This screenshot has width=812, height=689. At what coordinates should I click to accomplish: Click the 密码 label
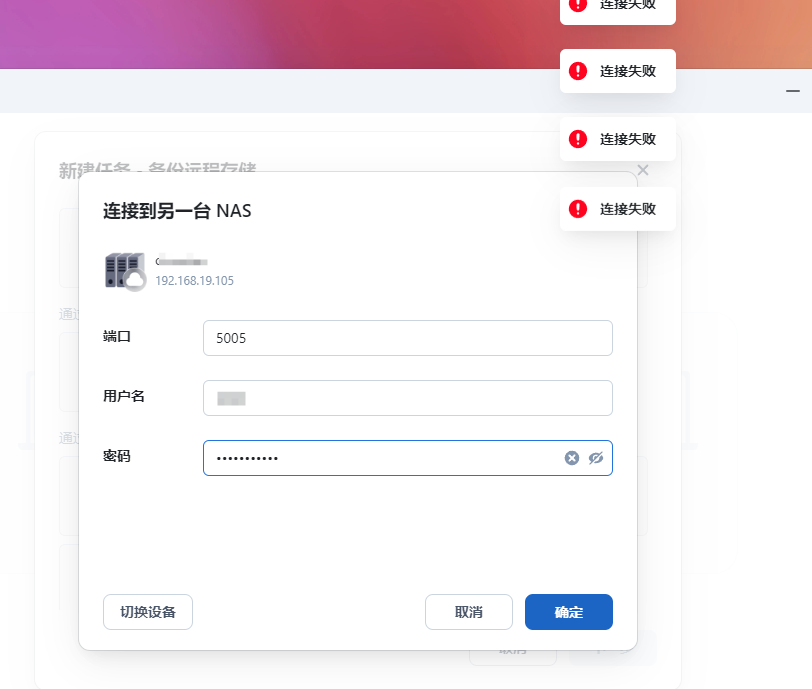point(117,456)
